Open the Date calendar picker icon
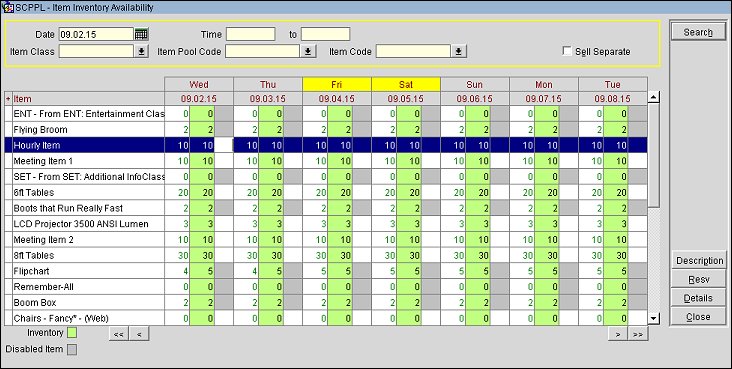The height and width of the screenshot is (369, 732). (141, 34)
